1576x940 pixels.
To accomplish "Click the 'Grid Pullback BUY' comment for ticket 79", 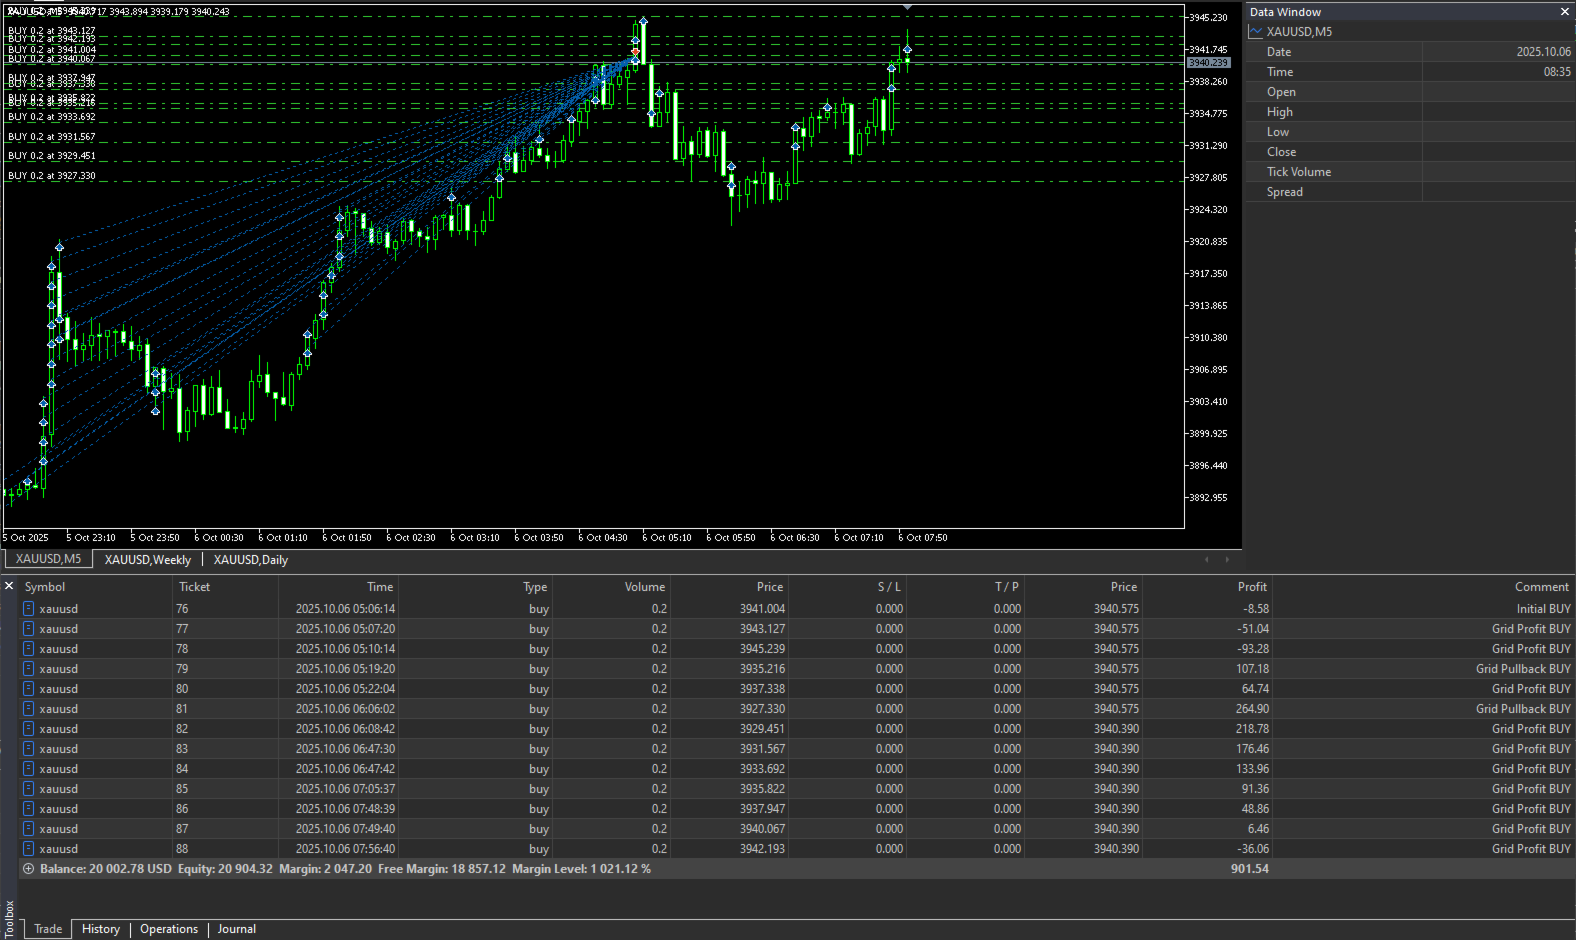I will point(1523,669).
